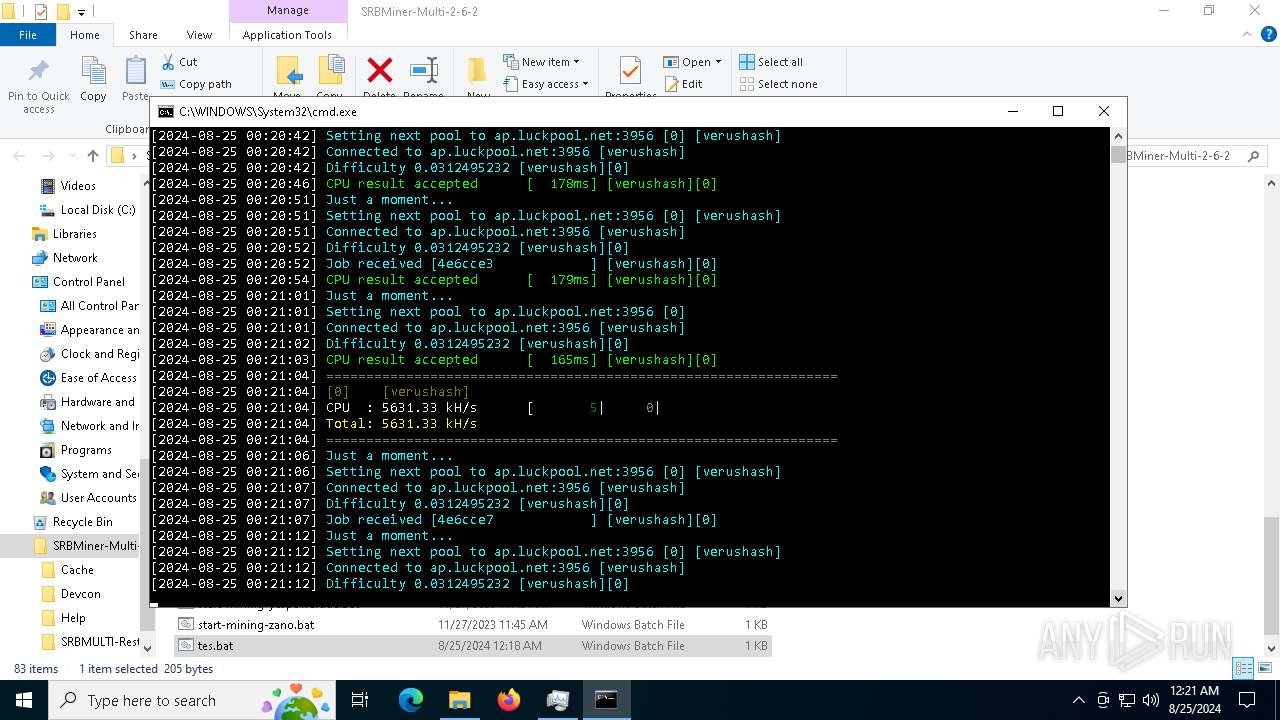Click the Edit icon in the ribbon
Image resolution: width=1280 pixels, height=720 pixels.
(671, 85)
